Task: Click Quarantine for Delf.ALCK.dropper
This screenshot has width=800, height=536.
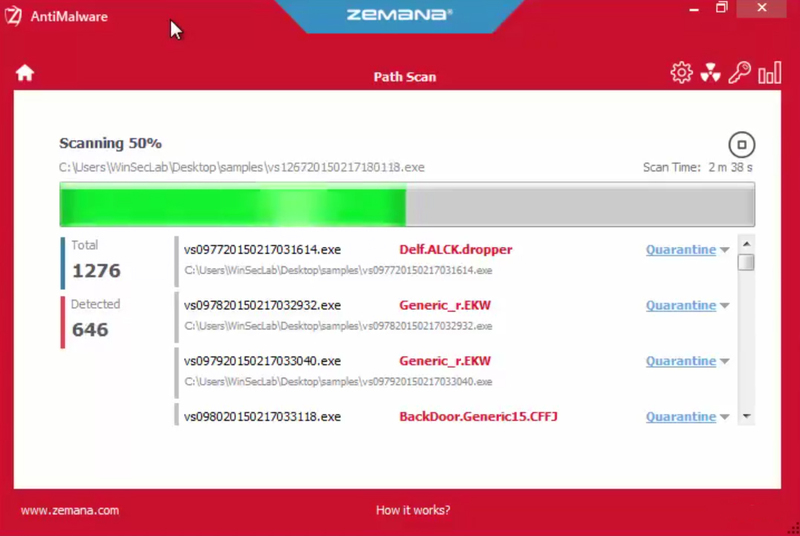Action: tap(681, 249)
